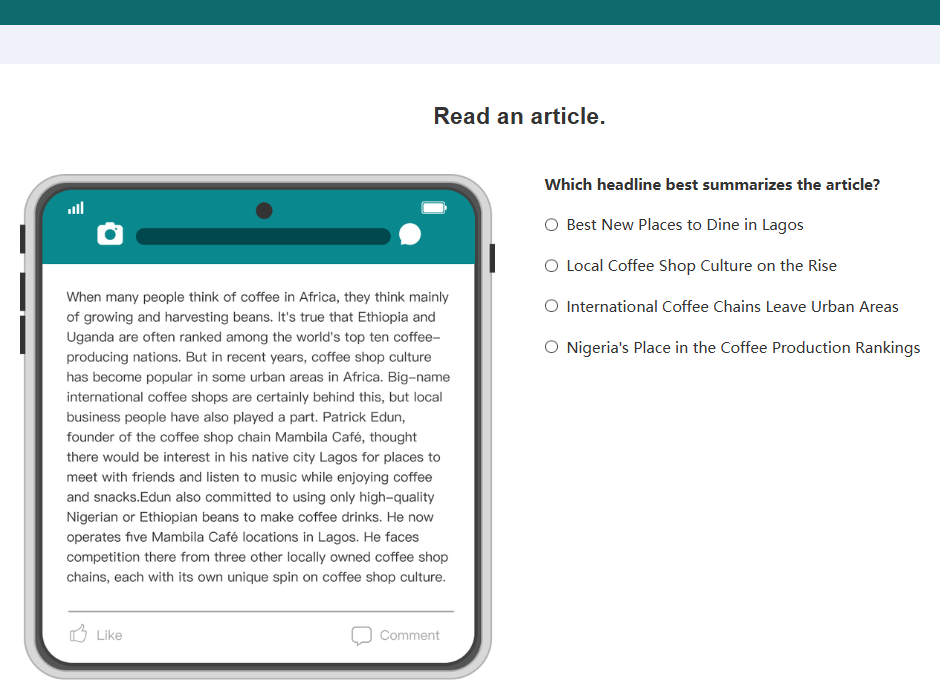Click the thumbs-up Like icon
This screenshot has width=940, height=696.
pos(79,634)
